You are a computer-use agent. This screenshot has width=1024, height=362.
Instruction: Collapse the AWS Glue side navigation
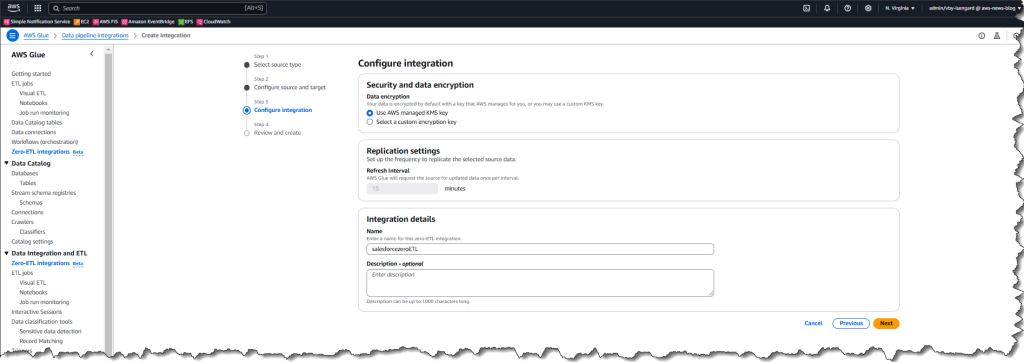click(x=91, y=54)
